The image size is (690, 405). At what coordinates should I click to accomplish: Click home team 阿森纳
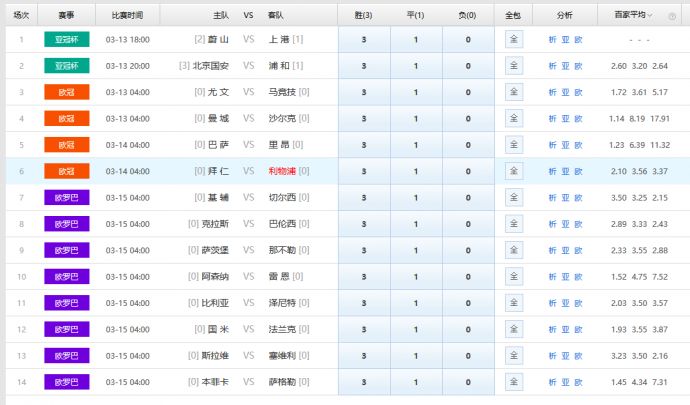tap(215, 277)
